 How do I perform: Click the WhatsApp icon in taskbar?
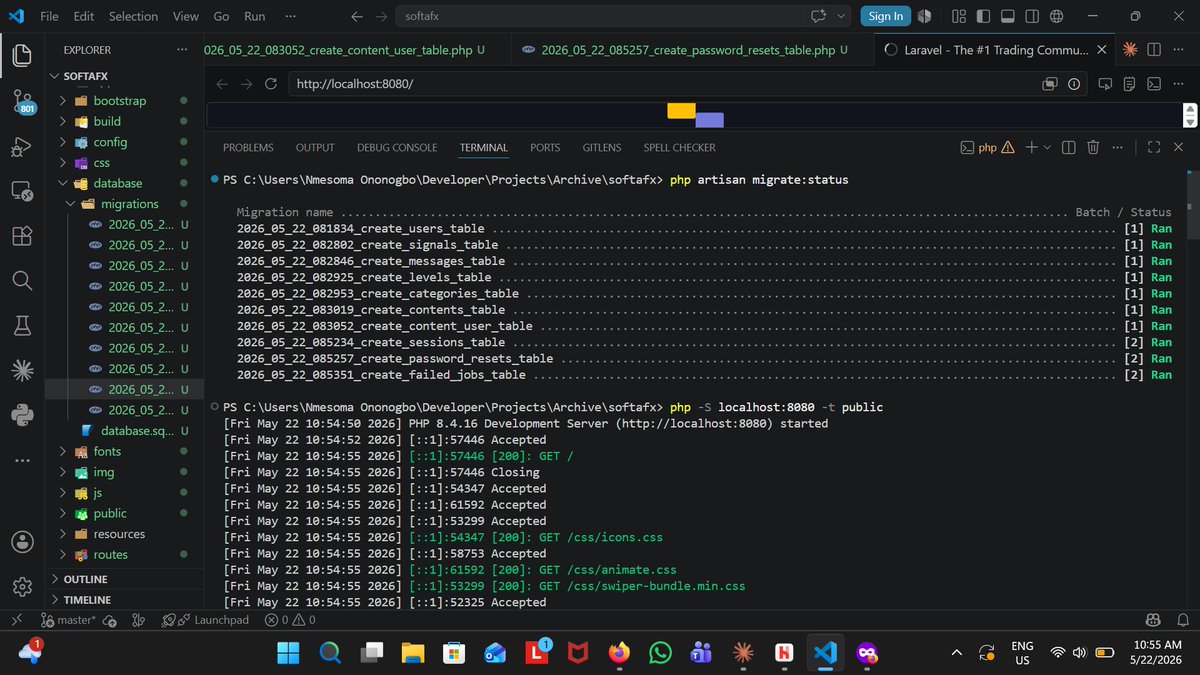click(x=660, y=652)
